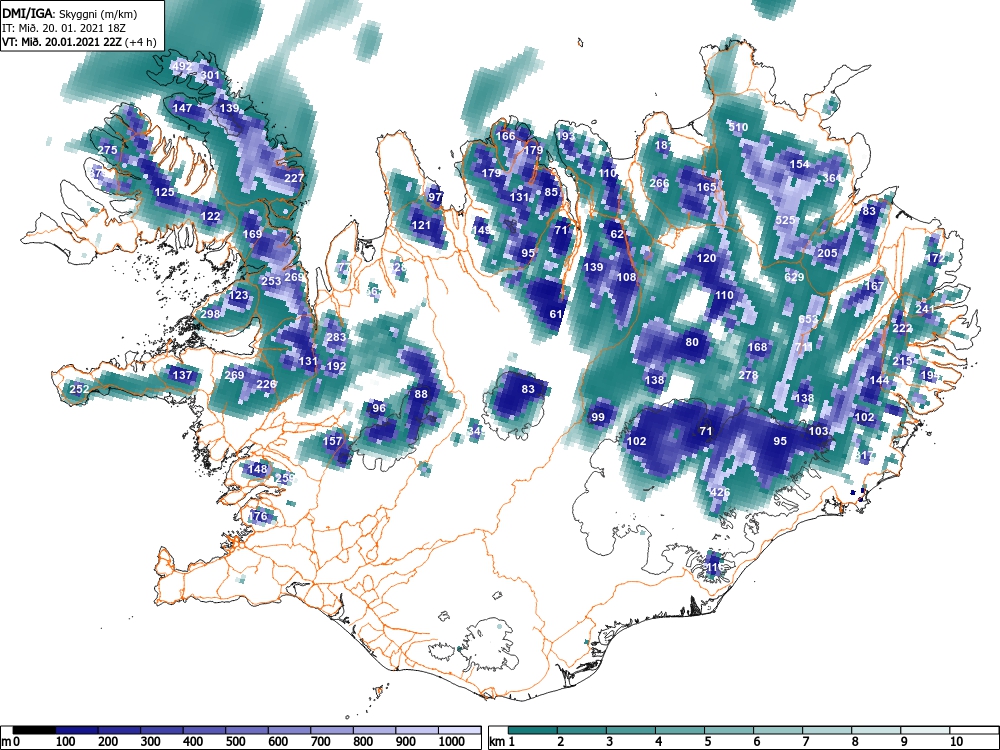1000x750 pixels.
Task: Click the visibility value 301 on the map
Action: point(210,75)
